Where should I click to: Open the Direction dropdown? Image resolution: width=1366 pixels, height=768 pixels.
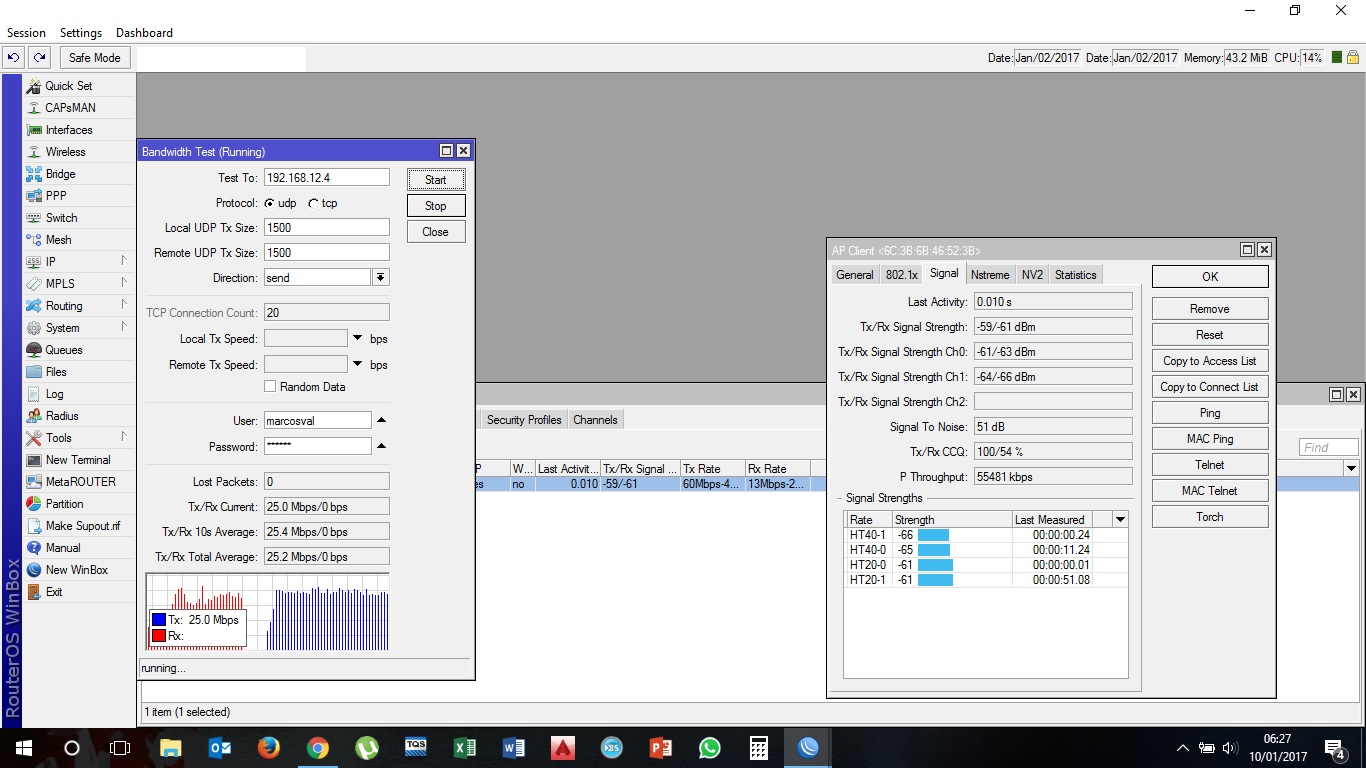(x=381, y=278)
